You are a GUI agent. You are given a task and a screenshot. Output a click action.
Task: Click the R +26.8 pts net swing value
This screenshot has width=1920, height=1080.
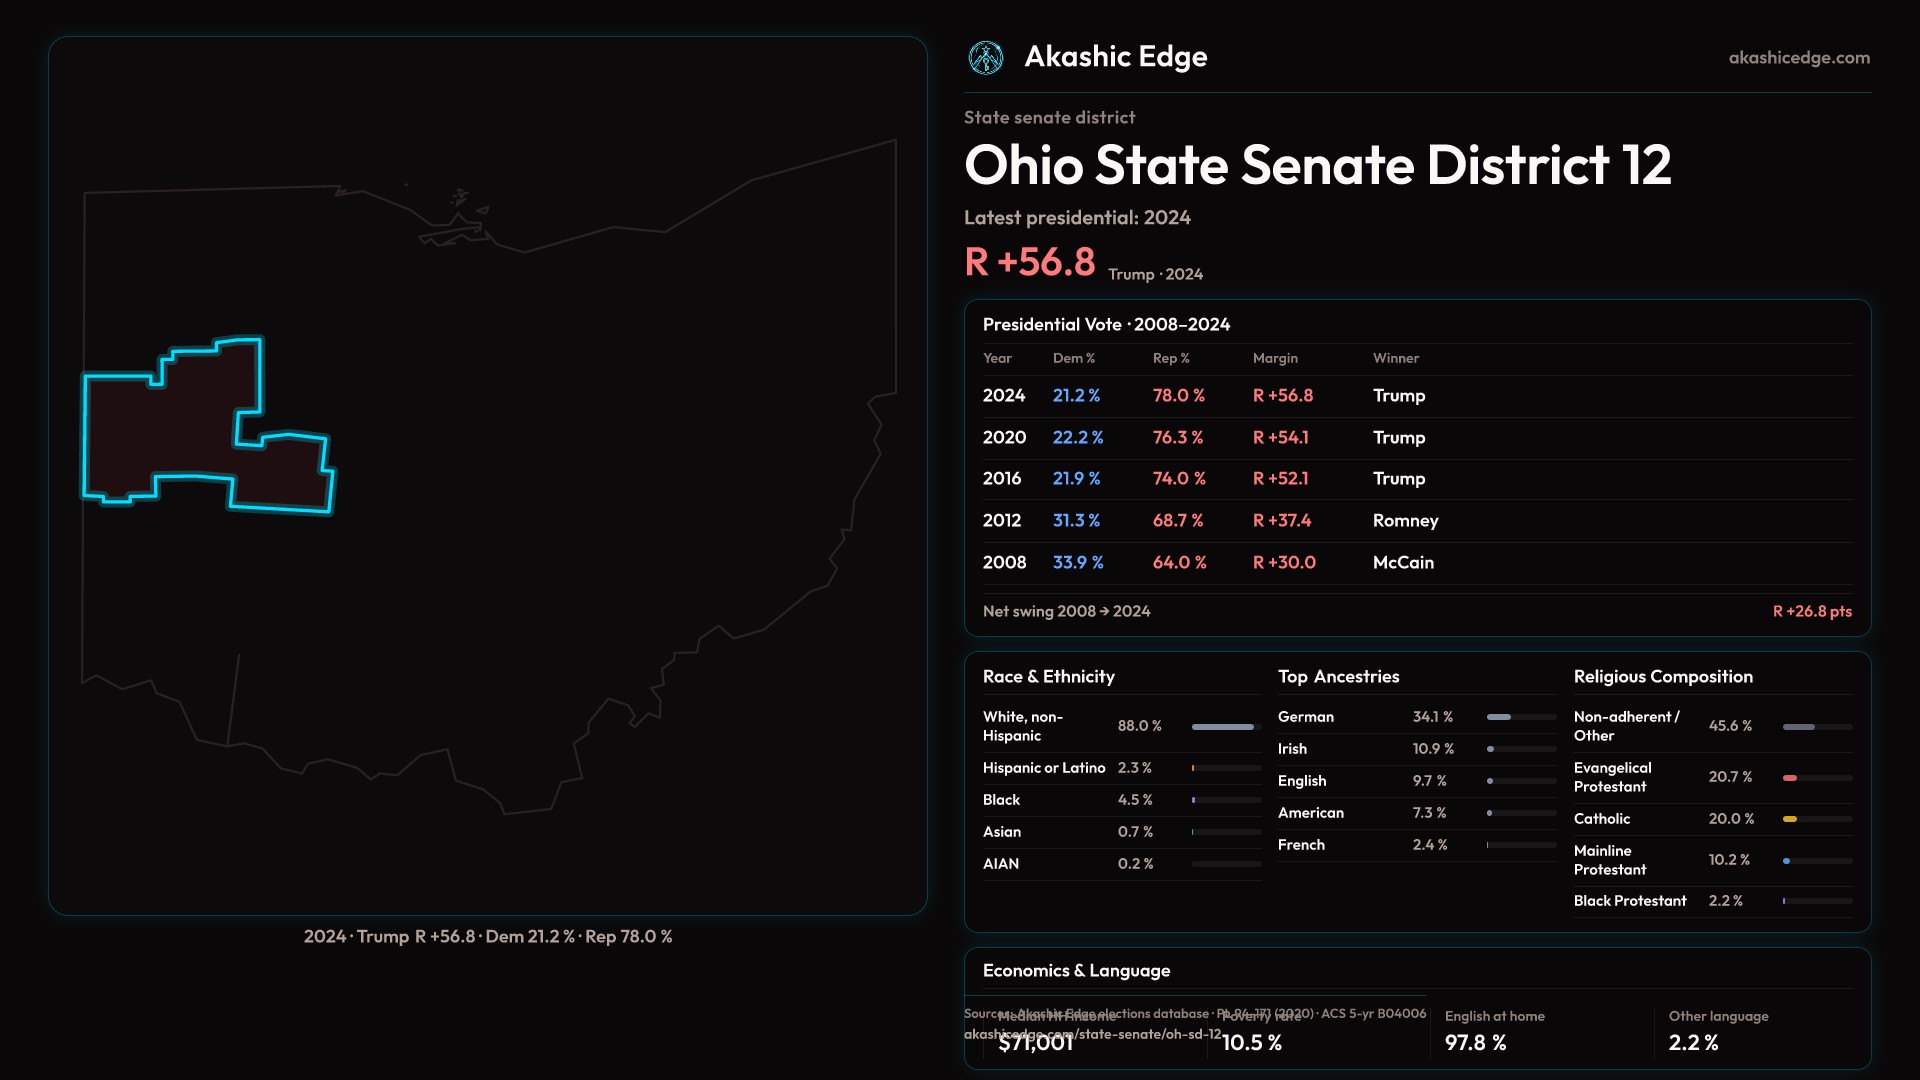tap(1812, 611)
